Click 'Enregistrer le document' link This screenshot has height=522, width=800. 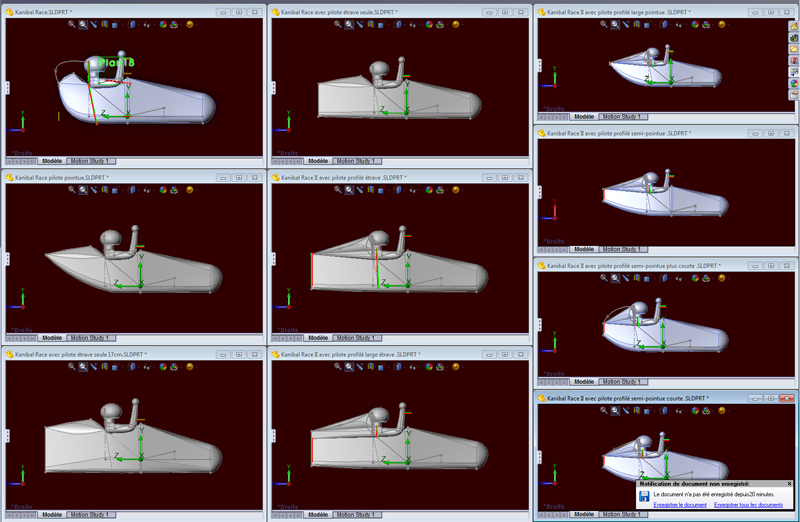(x=681, y=505)
